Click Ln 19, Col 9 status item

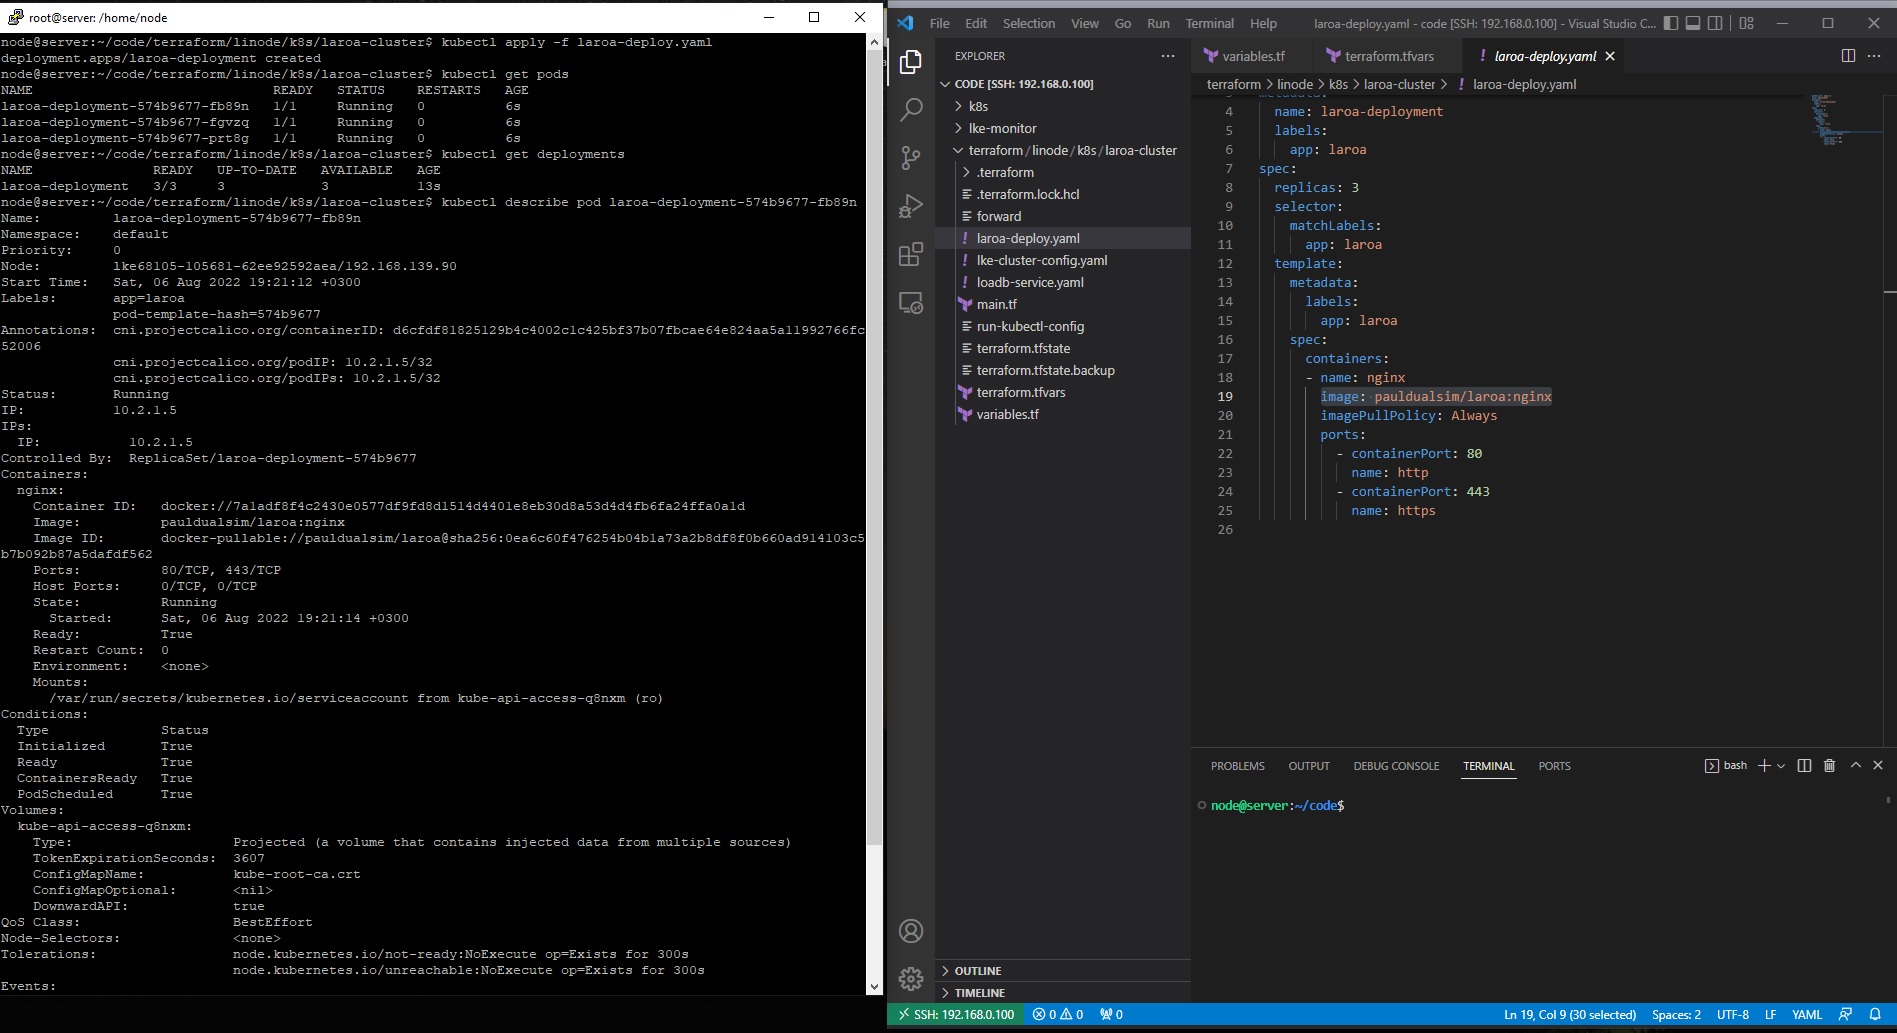pos(1570,1014)
